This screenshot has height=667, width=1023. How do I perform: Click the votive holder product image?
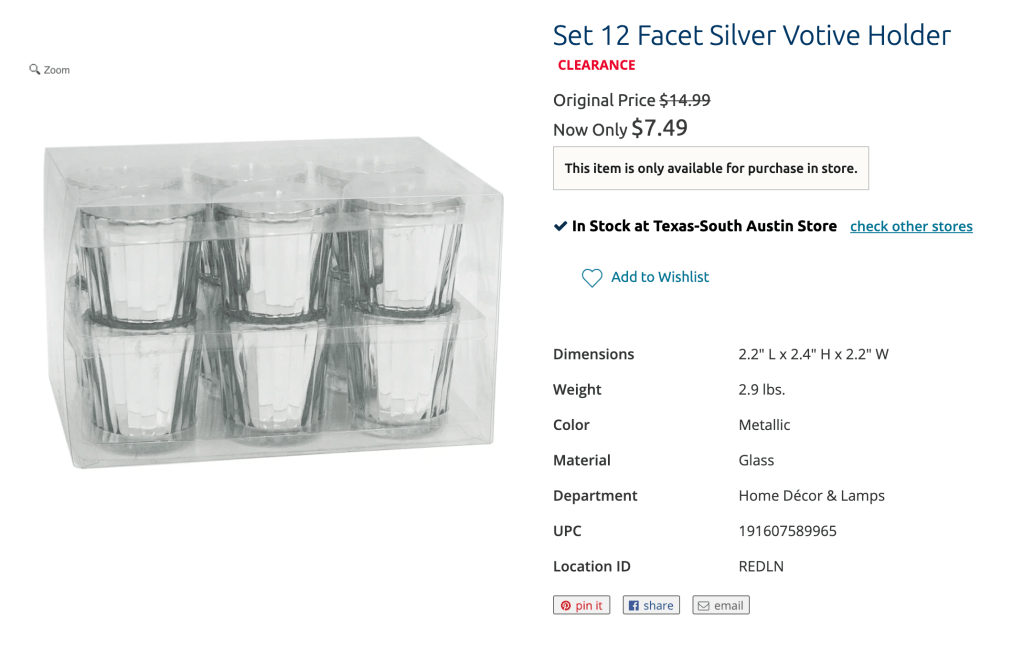click(x=270, y=300)
